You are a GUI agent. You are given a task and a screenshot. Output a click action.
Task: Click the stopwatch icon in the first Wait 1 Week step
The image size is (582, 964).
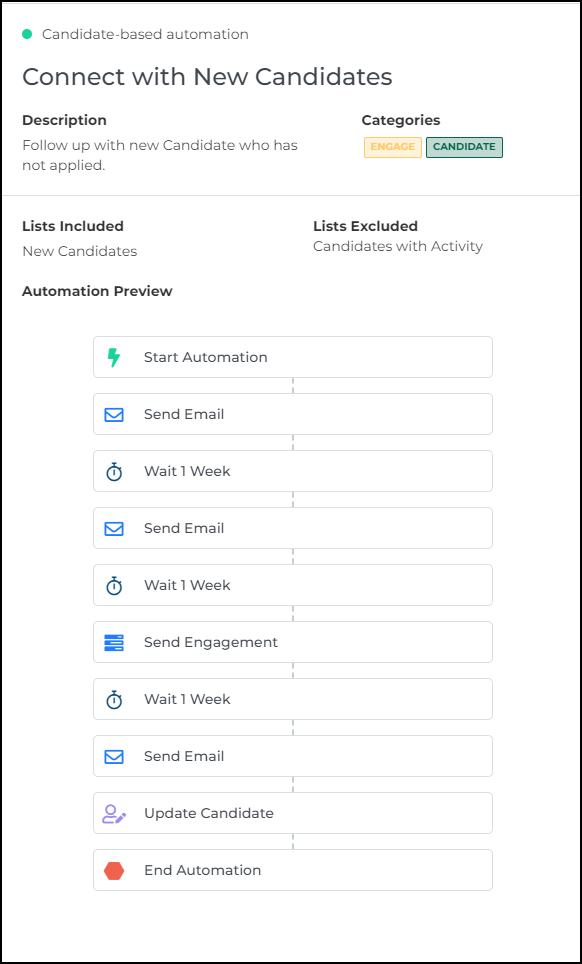(x=114, y=472)
